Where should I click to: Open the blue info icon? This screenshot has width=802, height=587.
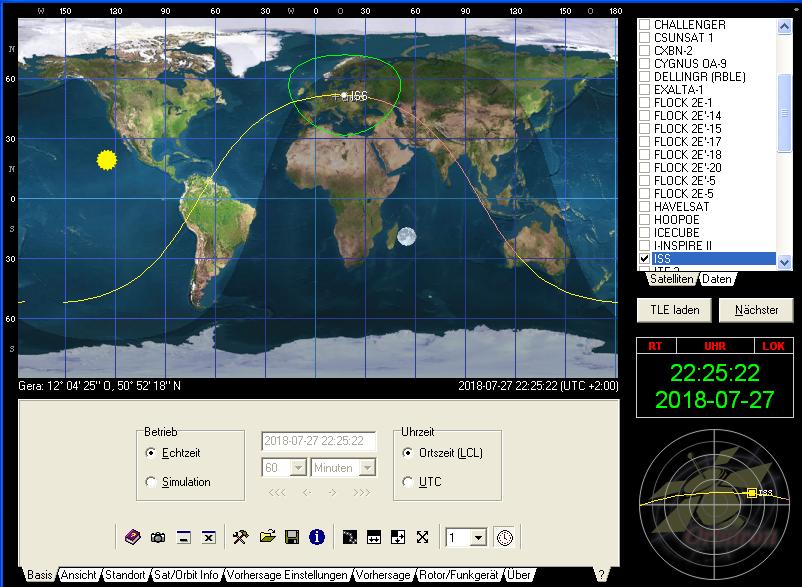317,537
